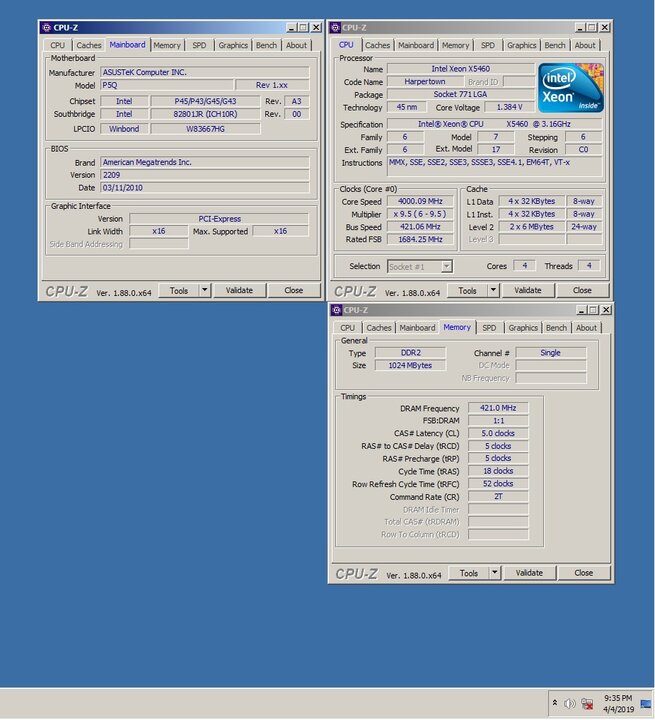Click the memory type DDR2 value
Screen dimensions: 655x720
[x=411, y=353]
